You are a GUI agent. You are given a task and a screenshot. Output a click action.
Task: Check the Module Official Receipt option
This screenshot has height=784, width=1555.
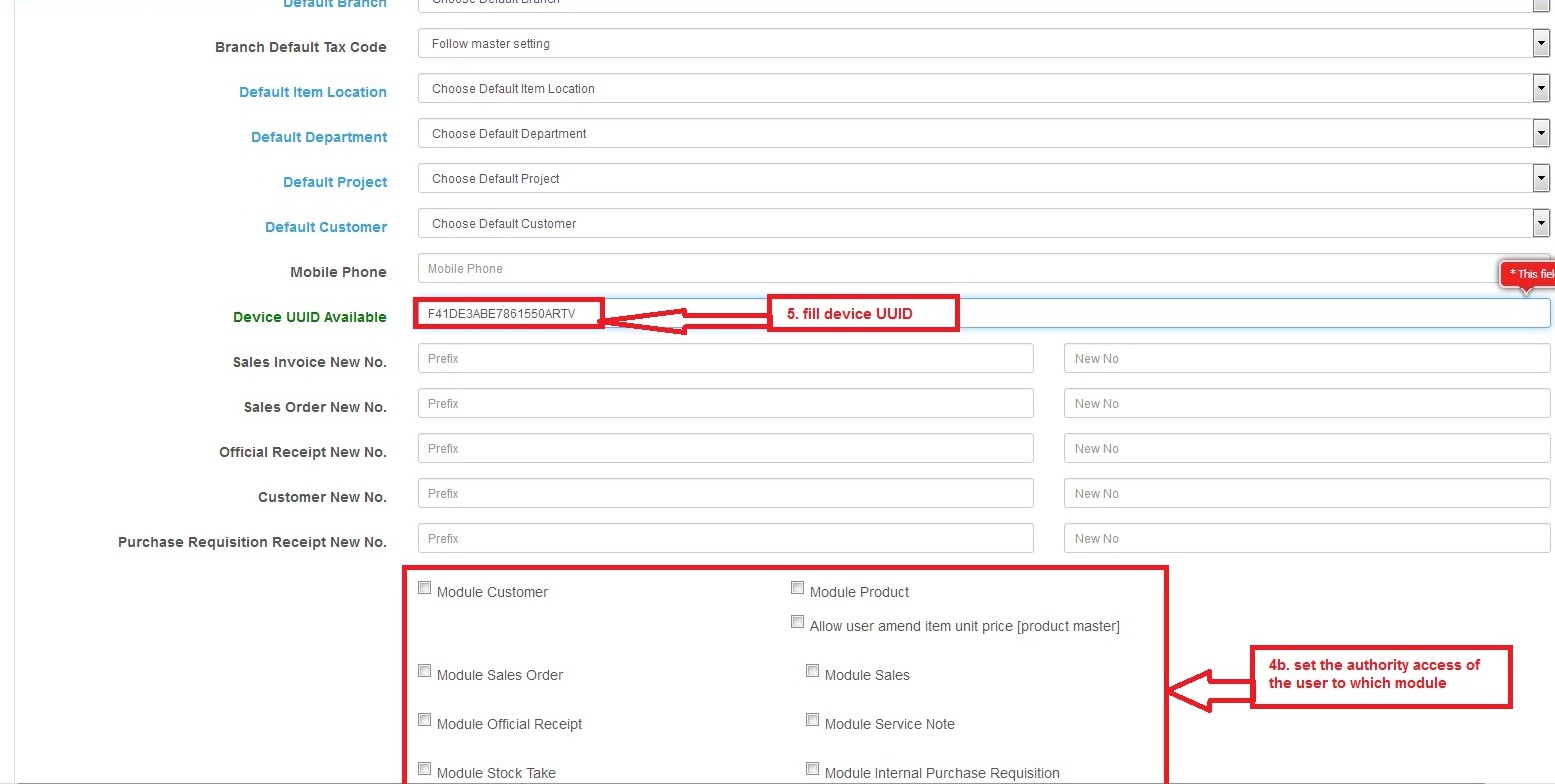[x=425, y=720]
